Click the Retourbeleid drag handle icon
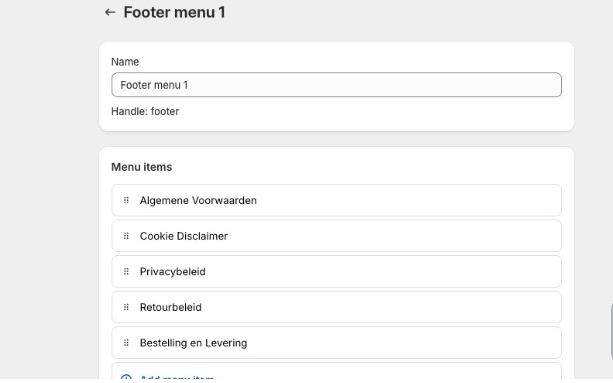Image resolution: width=613 pixels, height=383 pixels. pos(126,307)
